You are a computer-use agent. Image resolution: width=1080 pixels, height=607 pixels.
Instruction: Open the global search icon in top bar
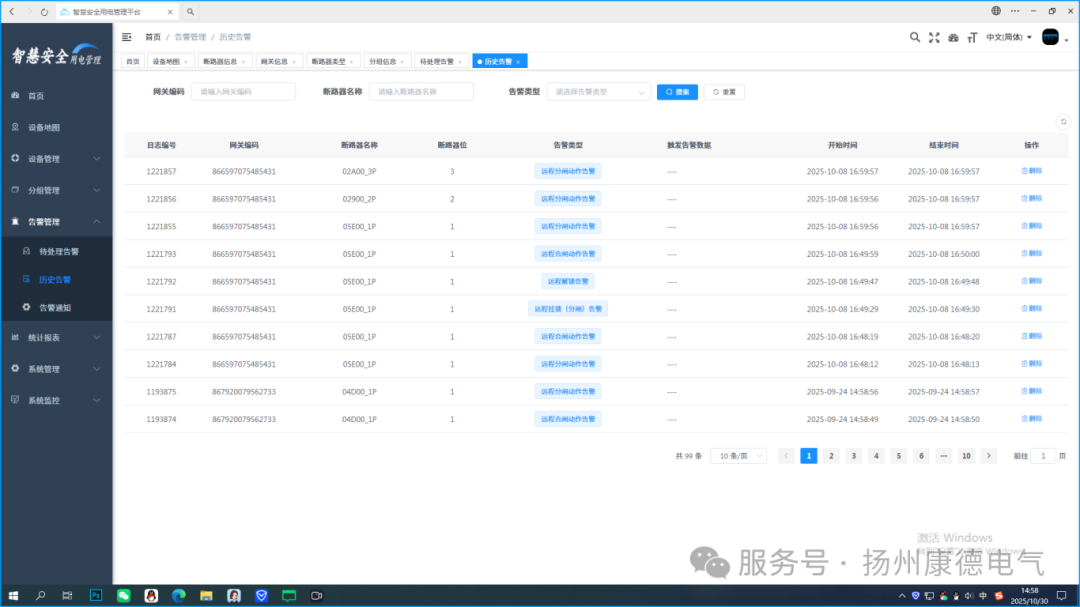click(915, 36)
